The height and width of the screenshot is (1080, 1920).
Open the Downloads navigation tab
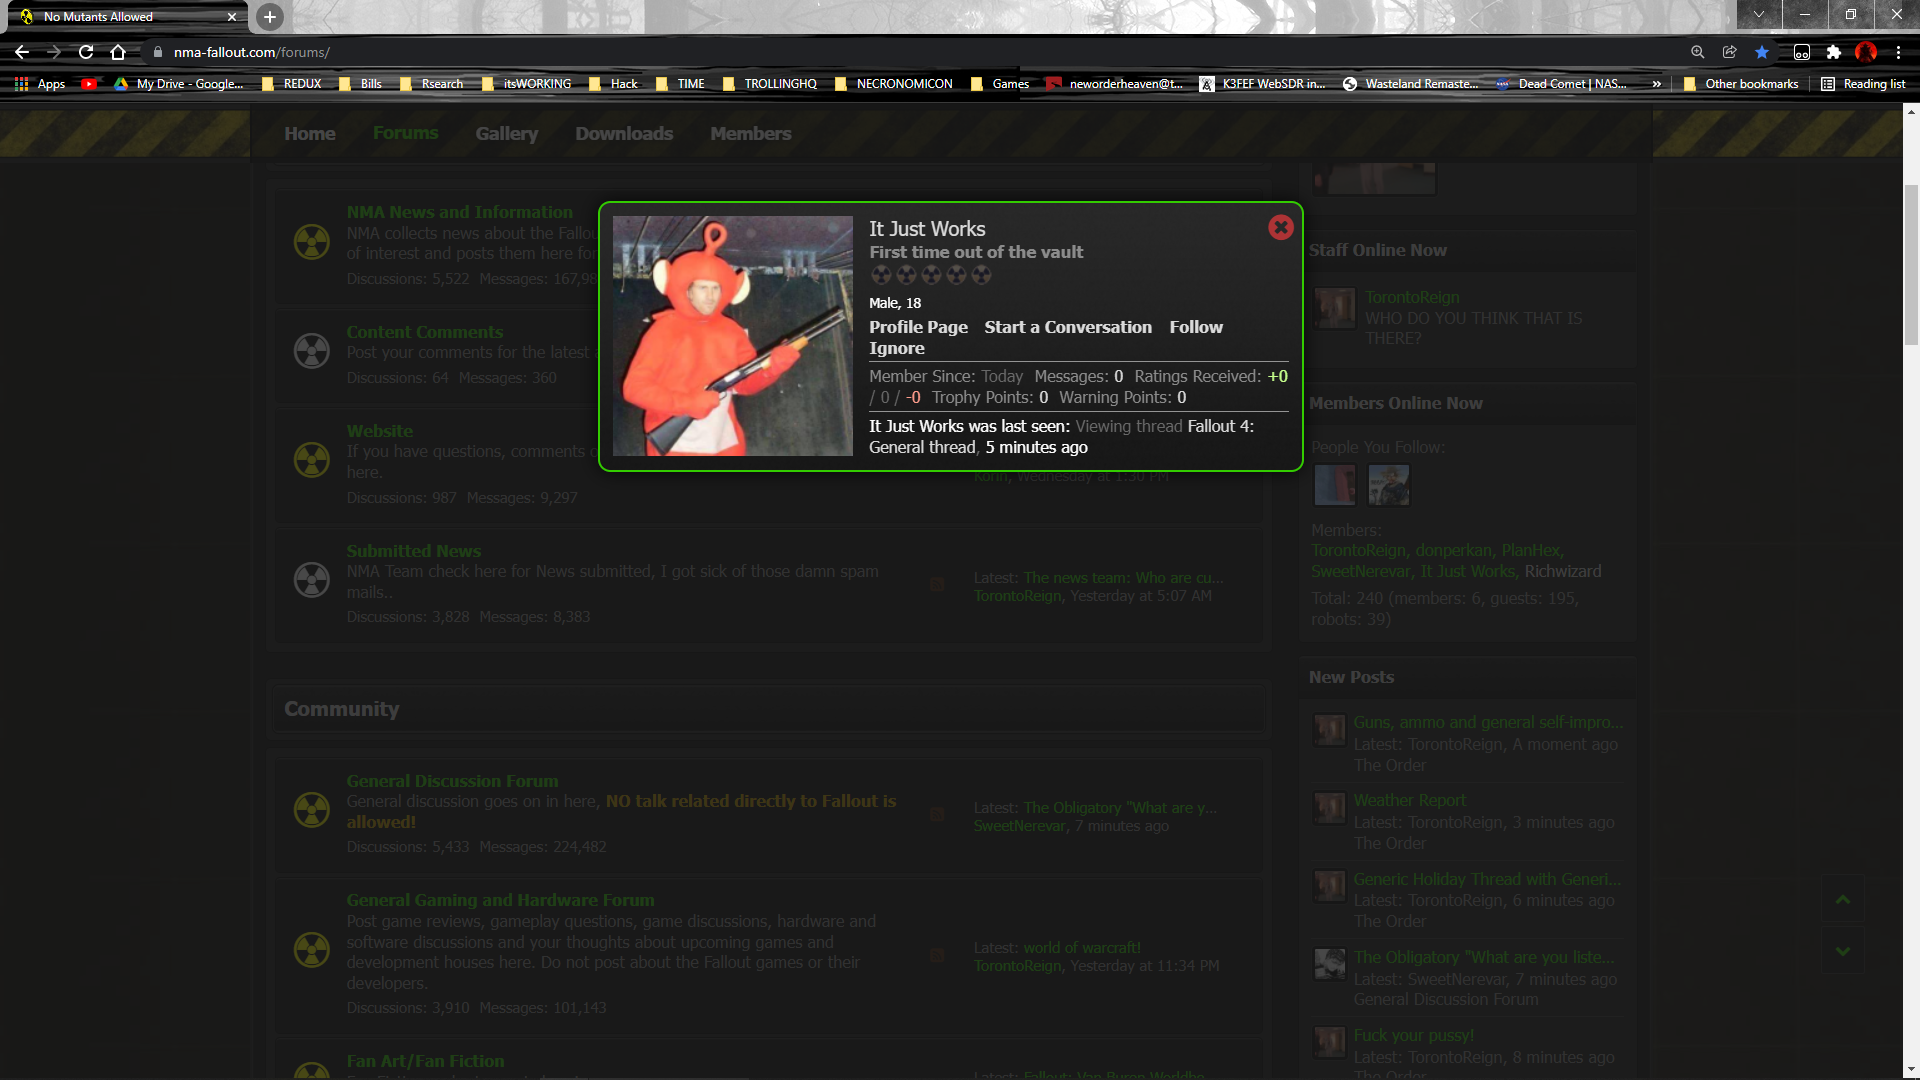(x=624, y=133)
